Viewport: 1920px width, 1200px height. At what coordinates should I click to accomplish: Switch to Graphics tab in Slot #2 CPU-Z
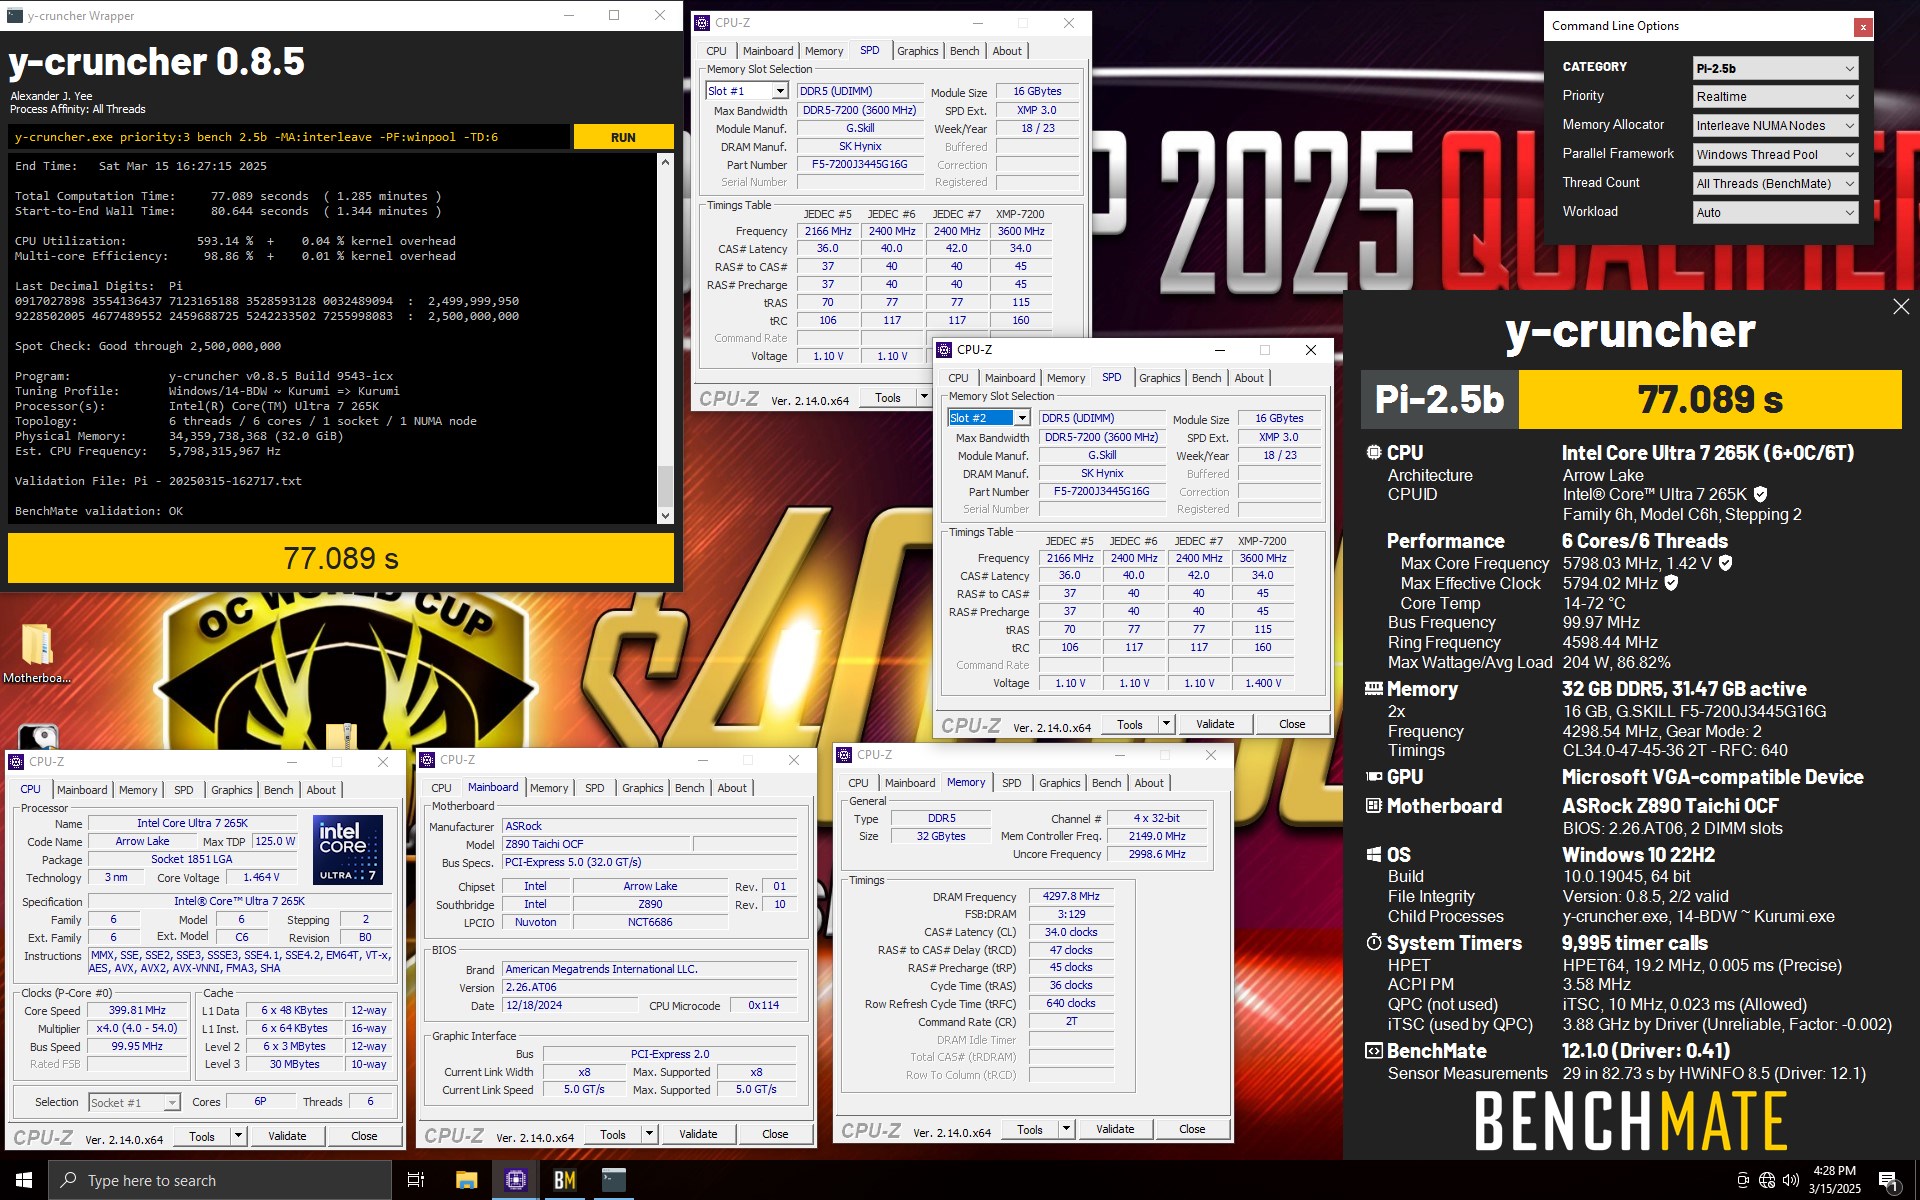[x=1159, y=378]
